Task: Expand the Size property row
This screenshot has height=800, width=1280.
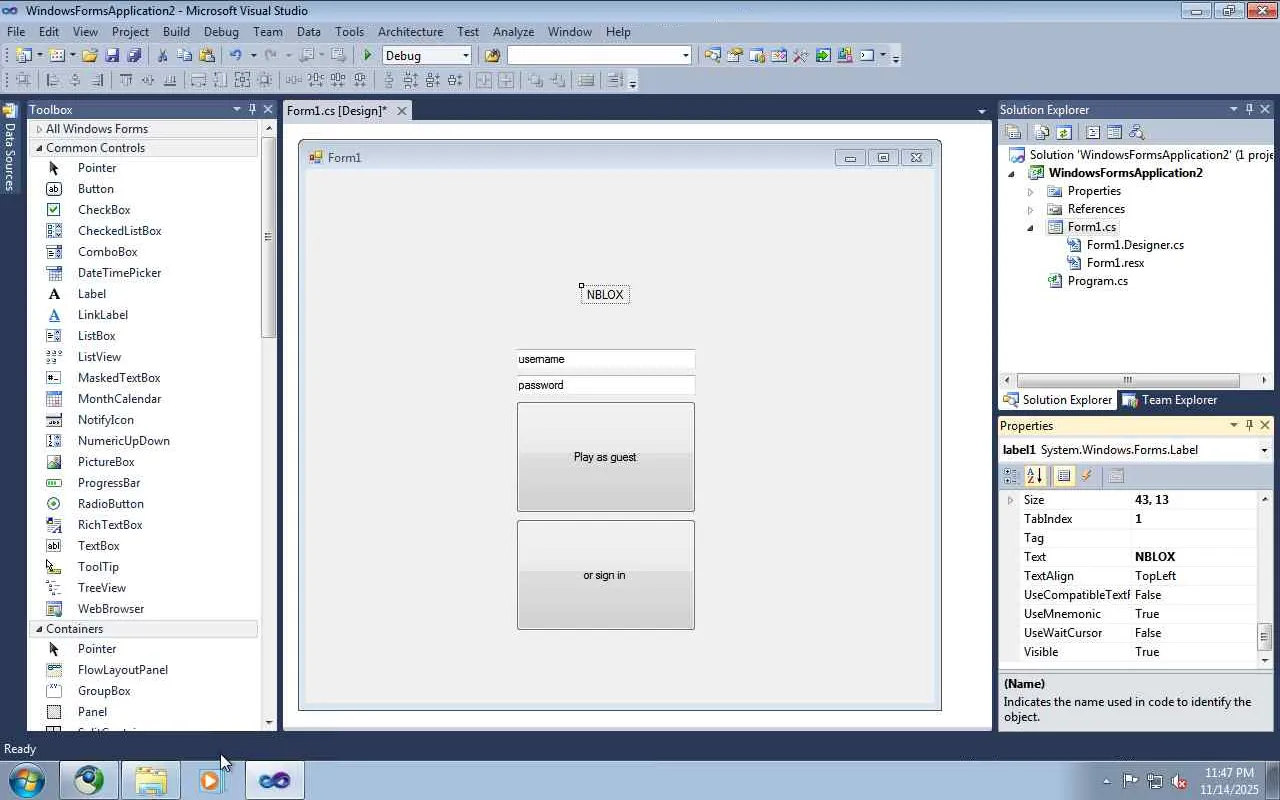Action: [1010, 500]
